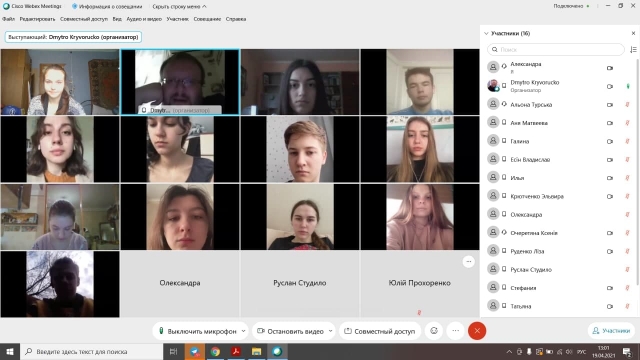Click the Поиск participants search field
This screenshot has height=360, width=640.
pyautogui.click(x=556, y=49)
